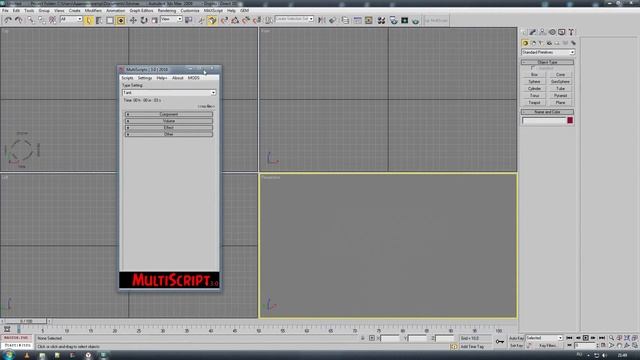Open the Create Selection Set dropdown
Viewport: 640px width, 360px height.
tap(294, 19)
